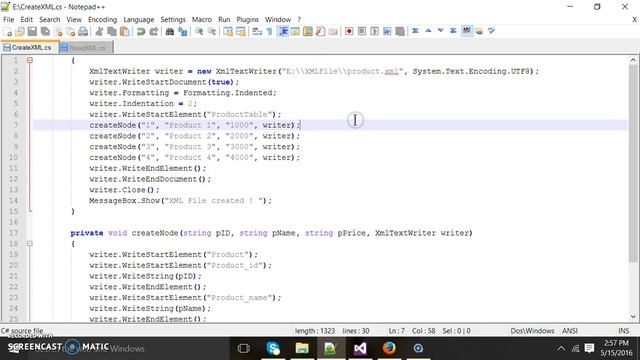
Task: Open Dos\Windows line-ending selector
Action: click(x=532, y=331)
